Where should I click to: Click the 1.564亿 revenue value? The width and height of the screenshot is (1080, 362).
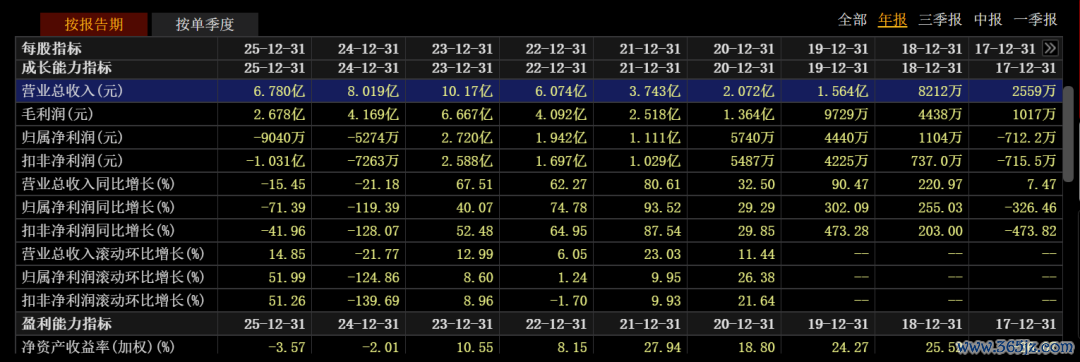(842, 92)
